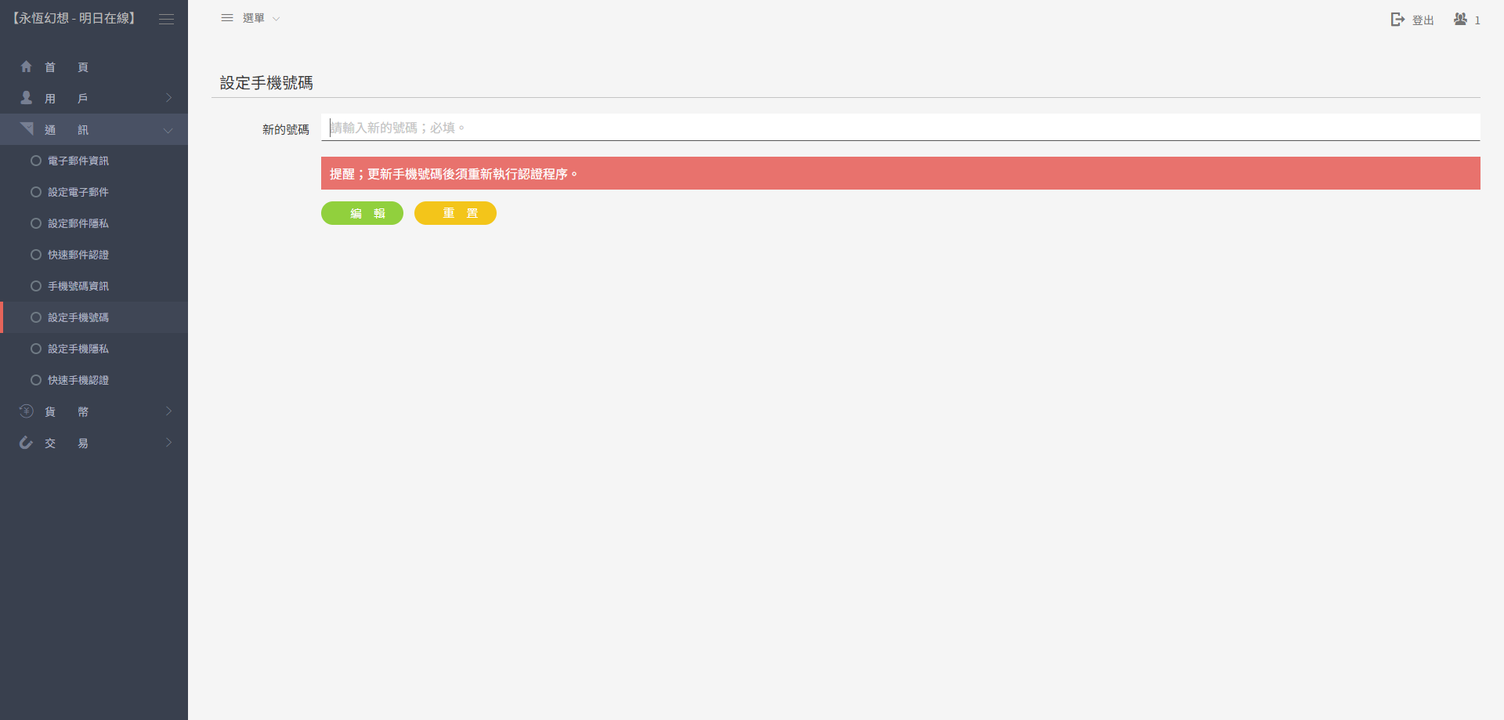Click the 永恆幻想 - 明日在線 site title
The image size is (1504, 720).
[x=74, y=19]
